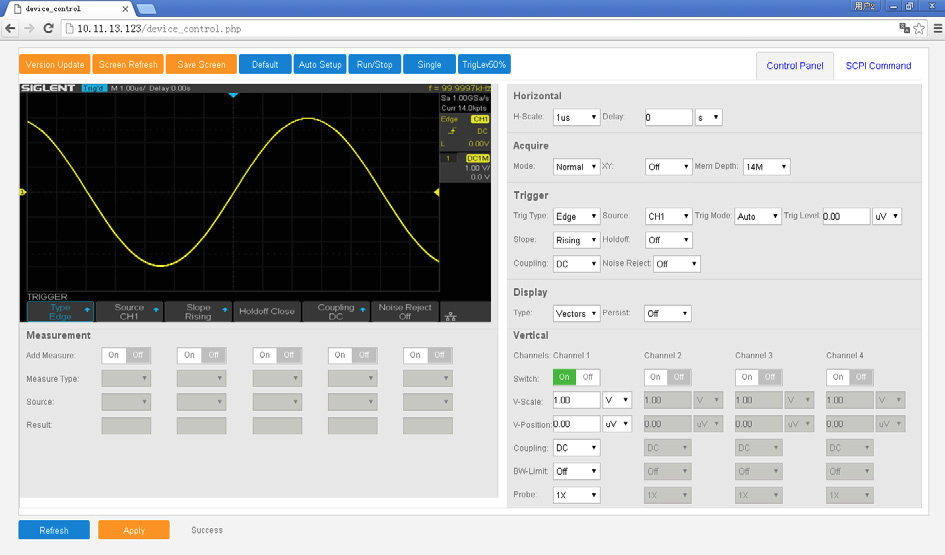The height and width of the screenshot is (555, 945).
Task: Open the XY dropdown
Action: 668,167
